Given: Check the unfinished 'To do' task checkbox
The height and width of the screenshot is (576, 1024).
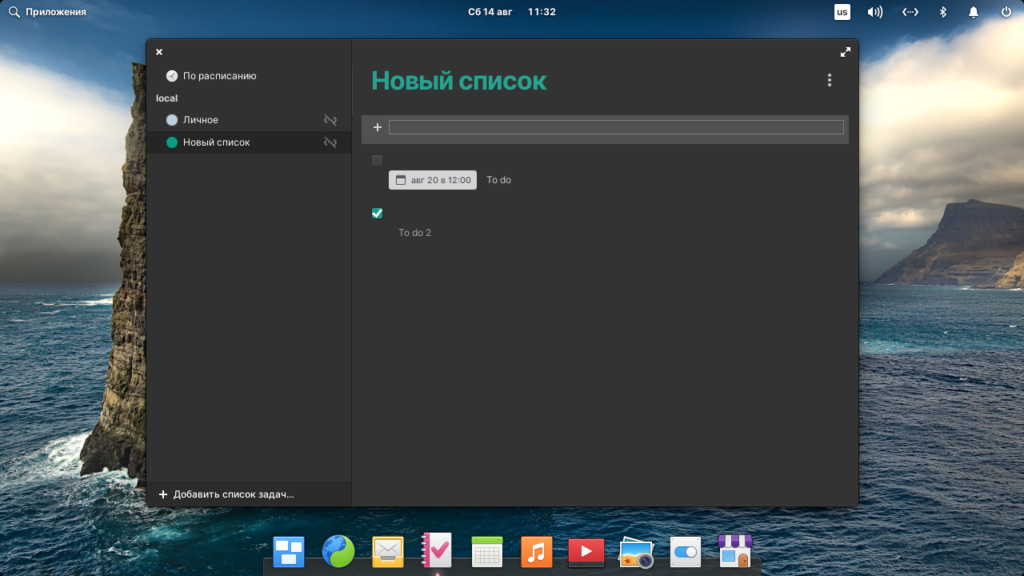Looking at the screenshot, I should (377, 160).
